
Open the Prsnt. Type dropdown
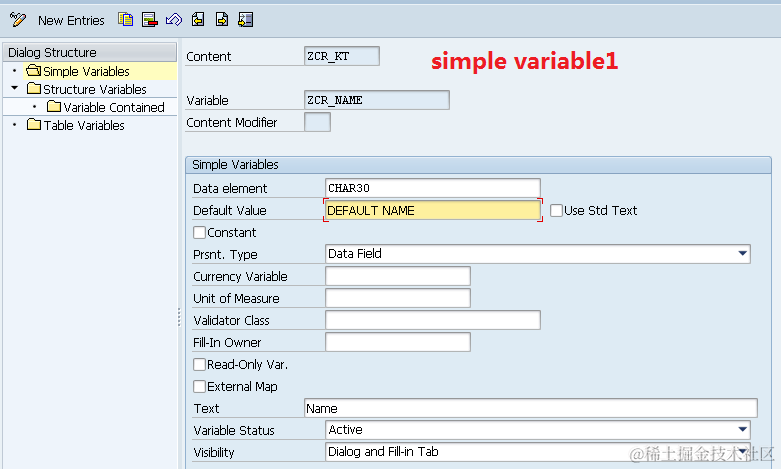point(742,253)
